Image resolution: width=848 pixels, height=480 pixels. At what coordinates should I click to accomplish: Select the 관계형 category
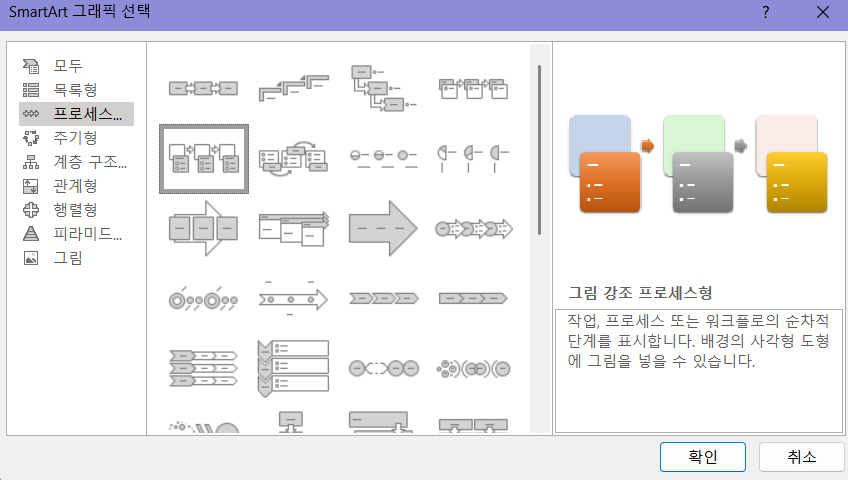tap(76, 186)
